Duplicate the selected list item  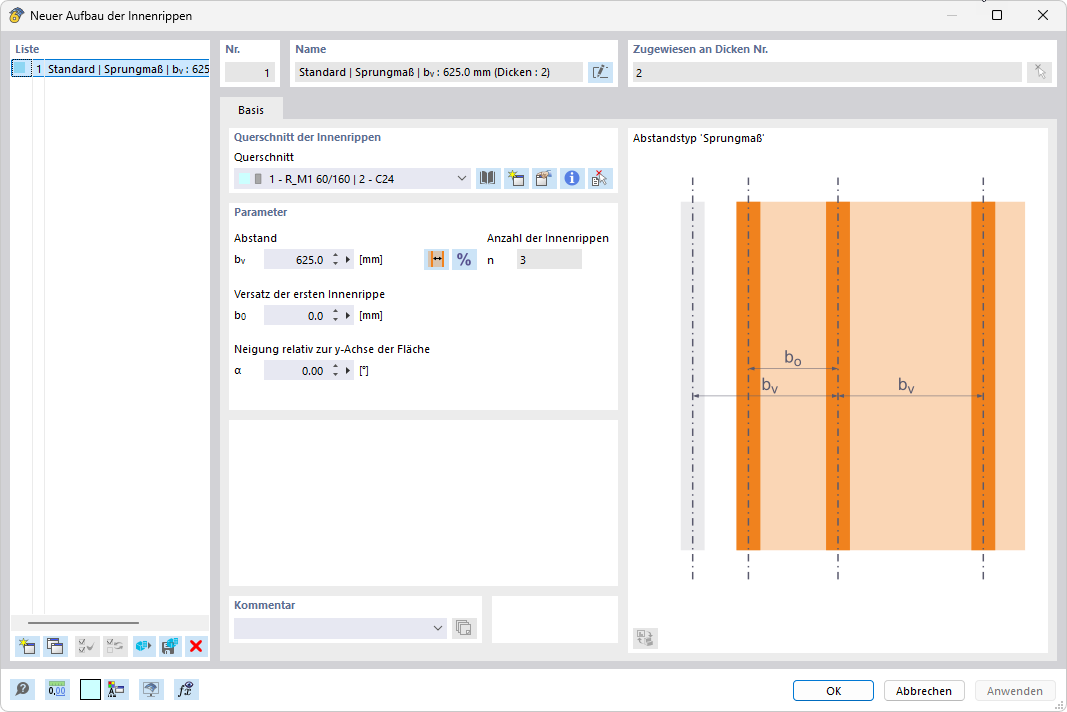(55, 646)
